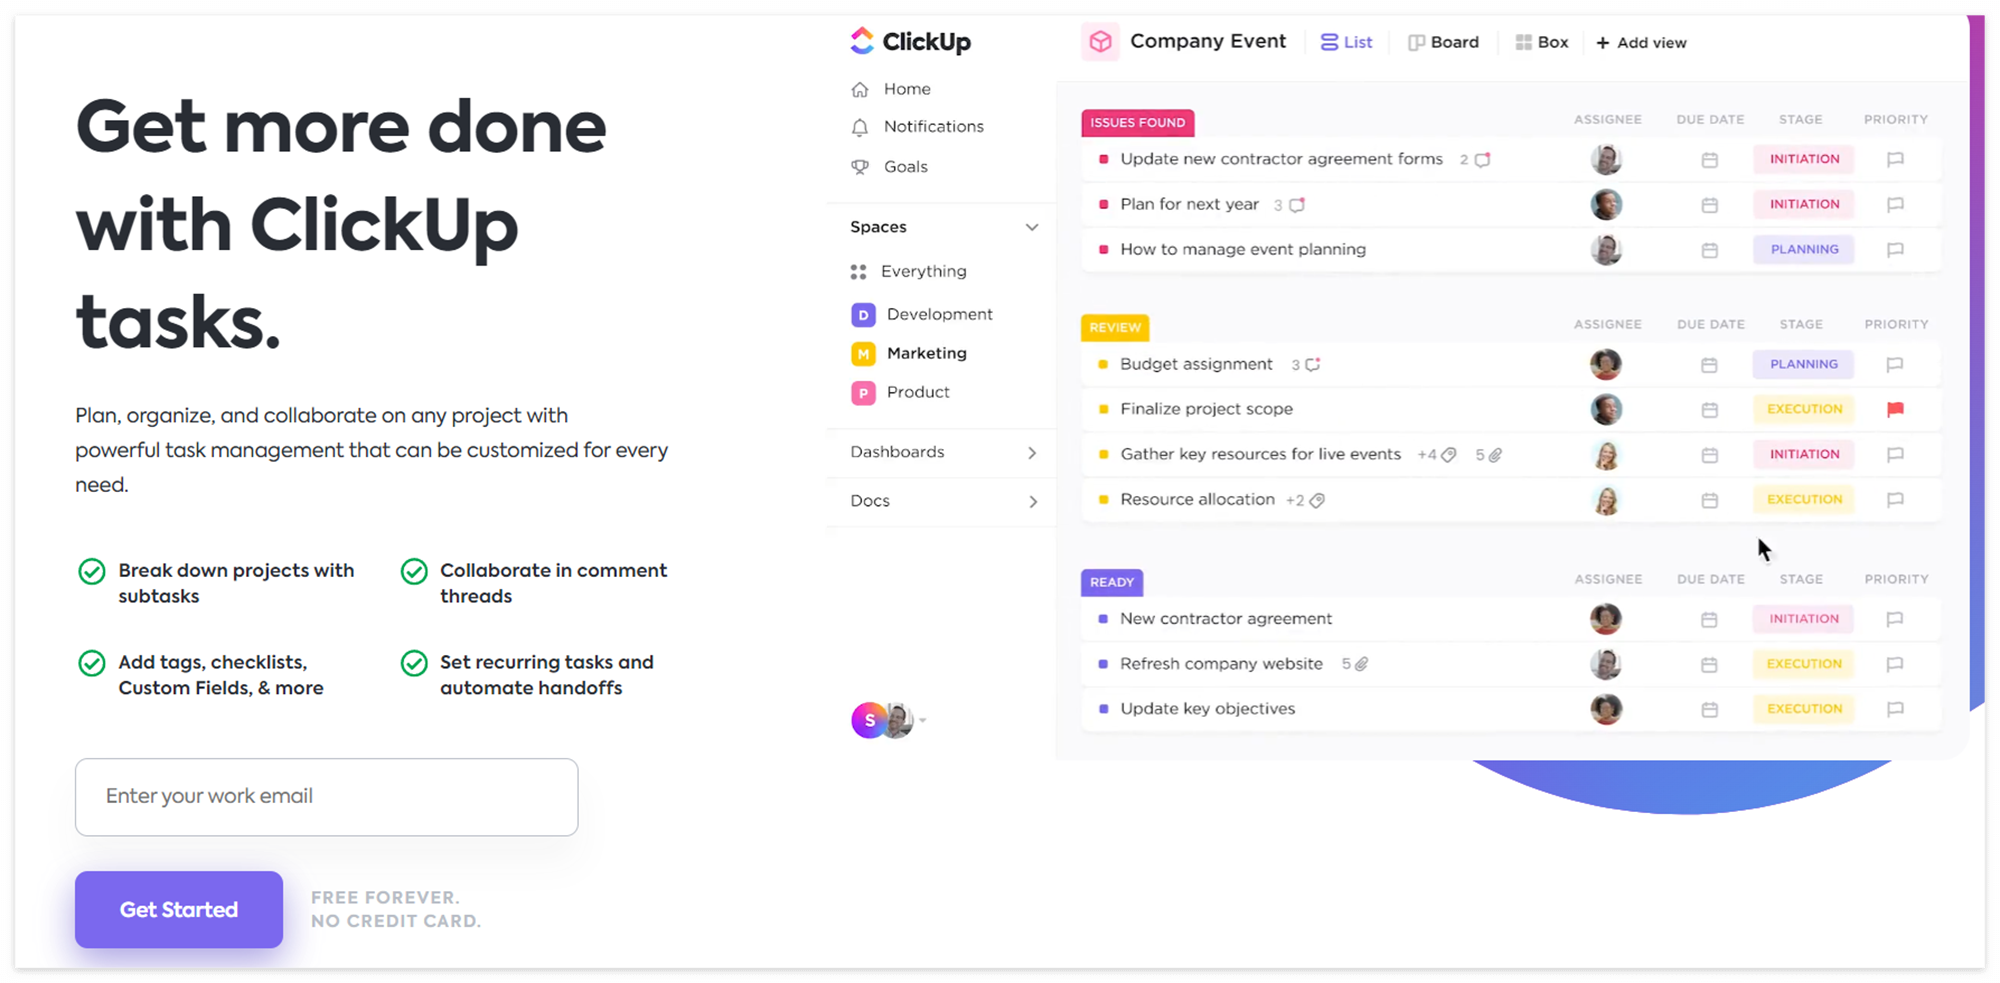The image size is (2000, 983).
Task: Click the work email input field
Action: tap(327, 797)
